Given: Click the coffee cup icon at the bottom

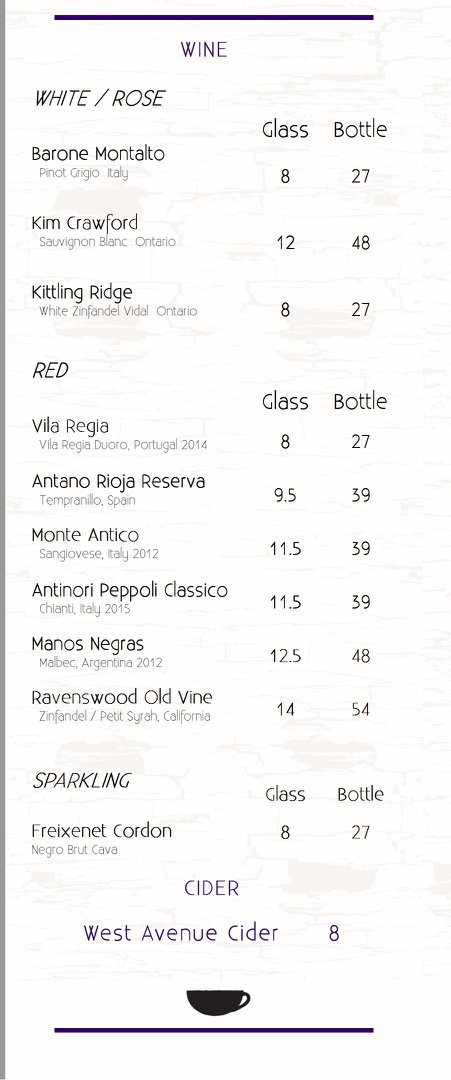Looking at the screenshot, I should click(218, 1003).
